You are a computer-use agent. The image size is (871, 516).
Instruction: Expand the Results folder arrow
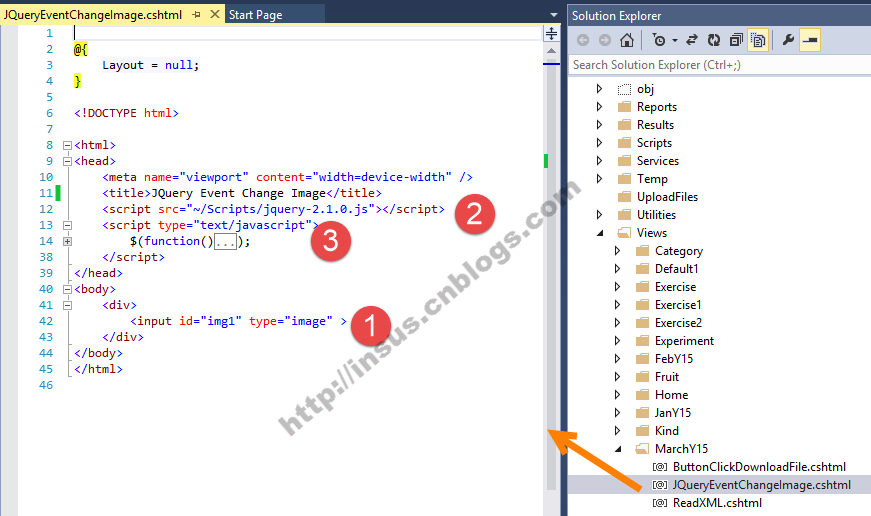(x=599, y=124)
